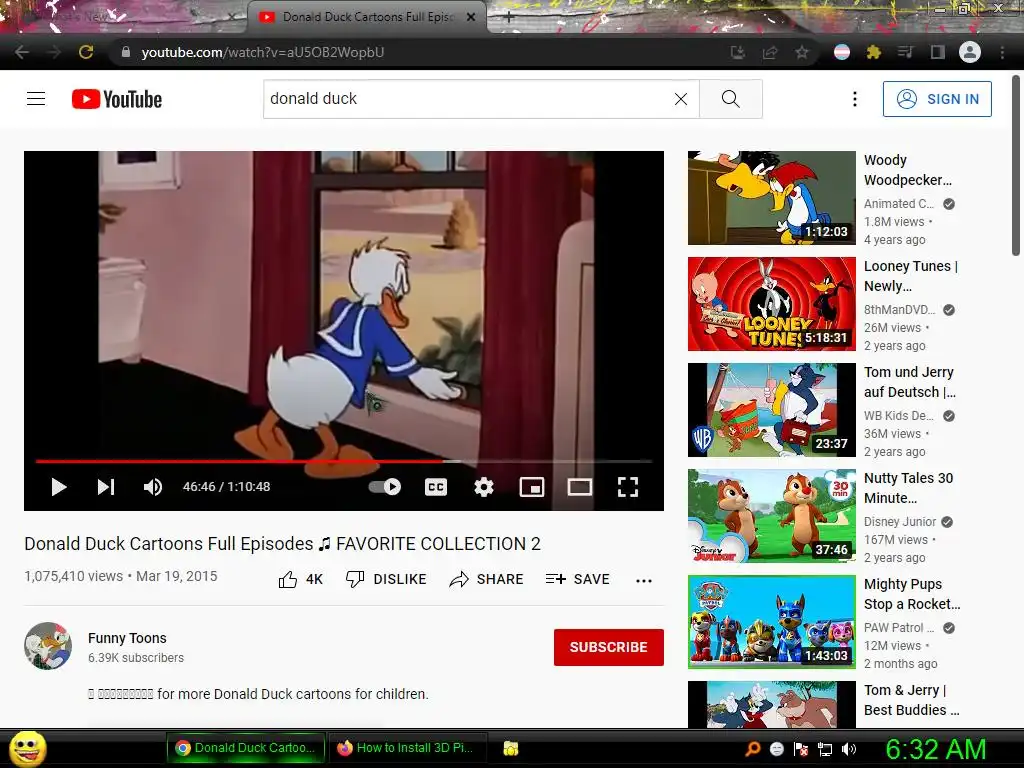Switch to Donald Duck Cartoons browser tab
Viewport: 1024px width, 768px height.
[x=366, y=17]
